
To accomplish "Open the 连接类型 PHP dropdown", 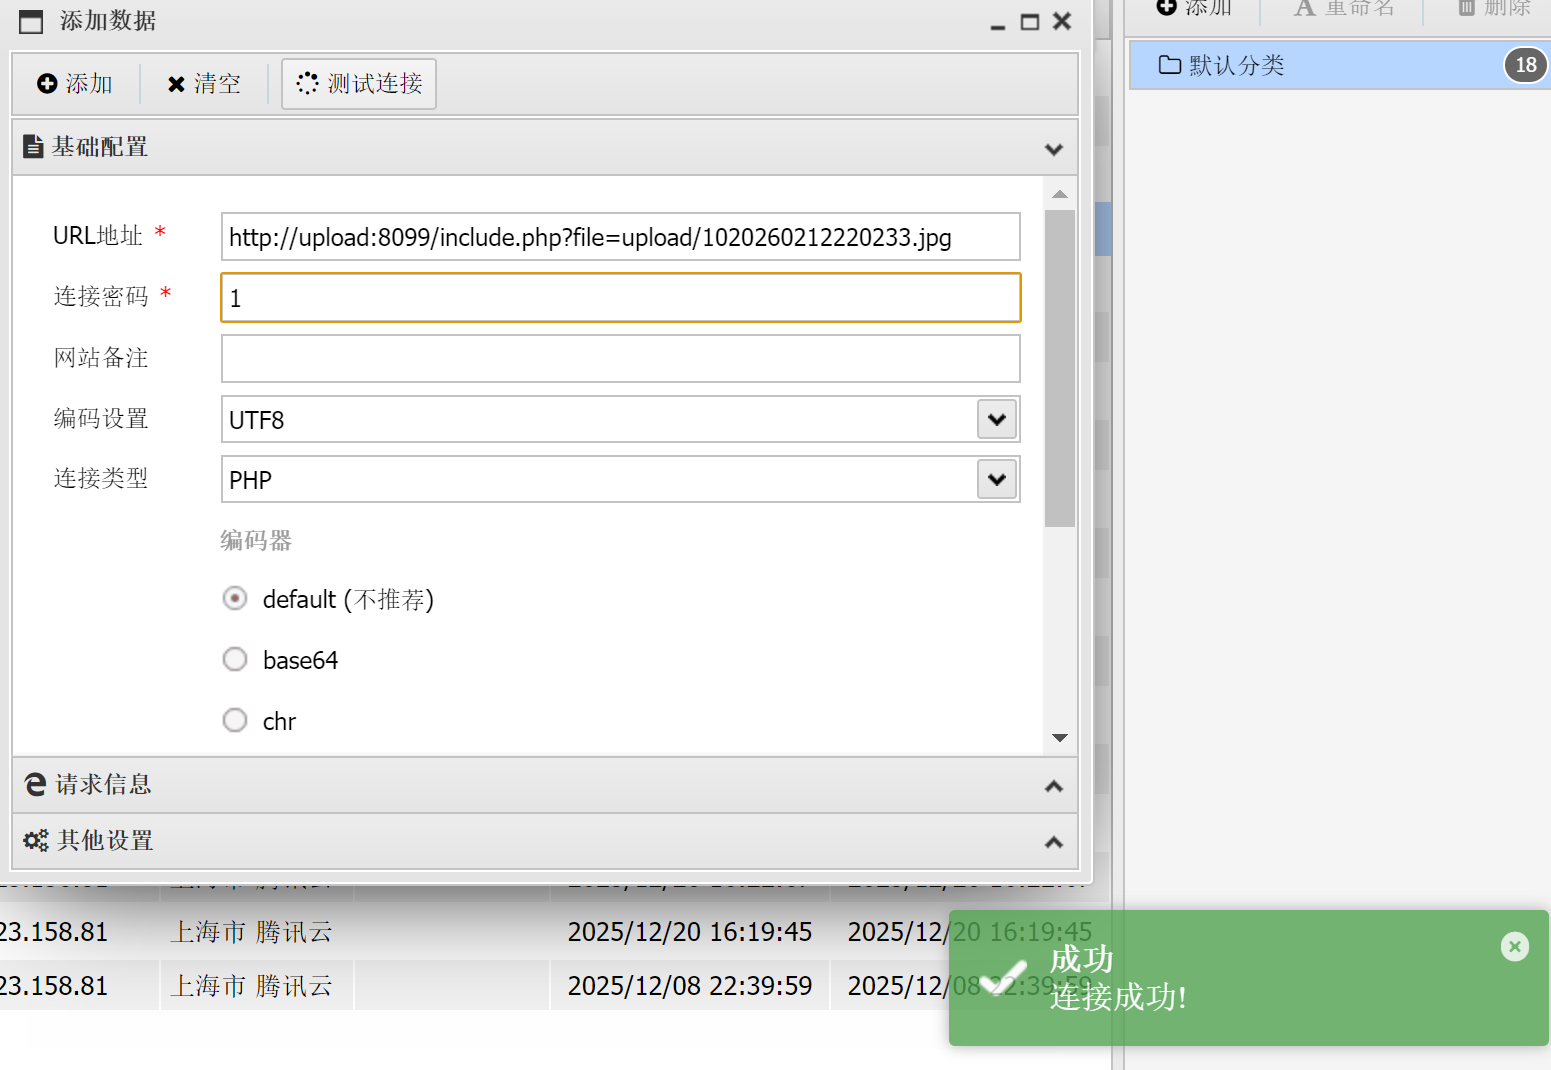I will [x=997, y=480].
